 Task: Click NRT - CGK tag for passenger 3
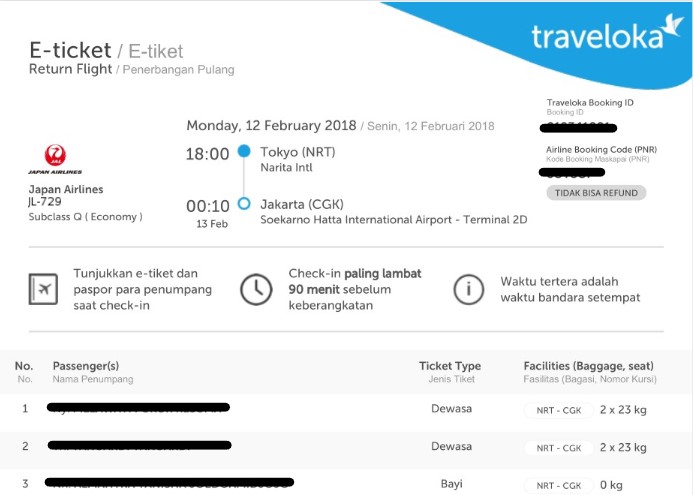click(557, 485)
